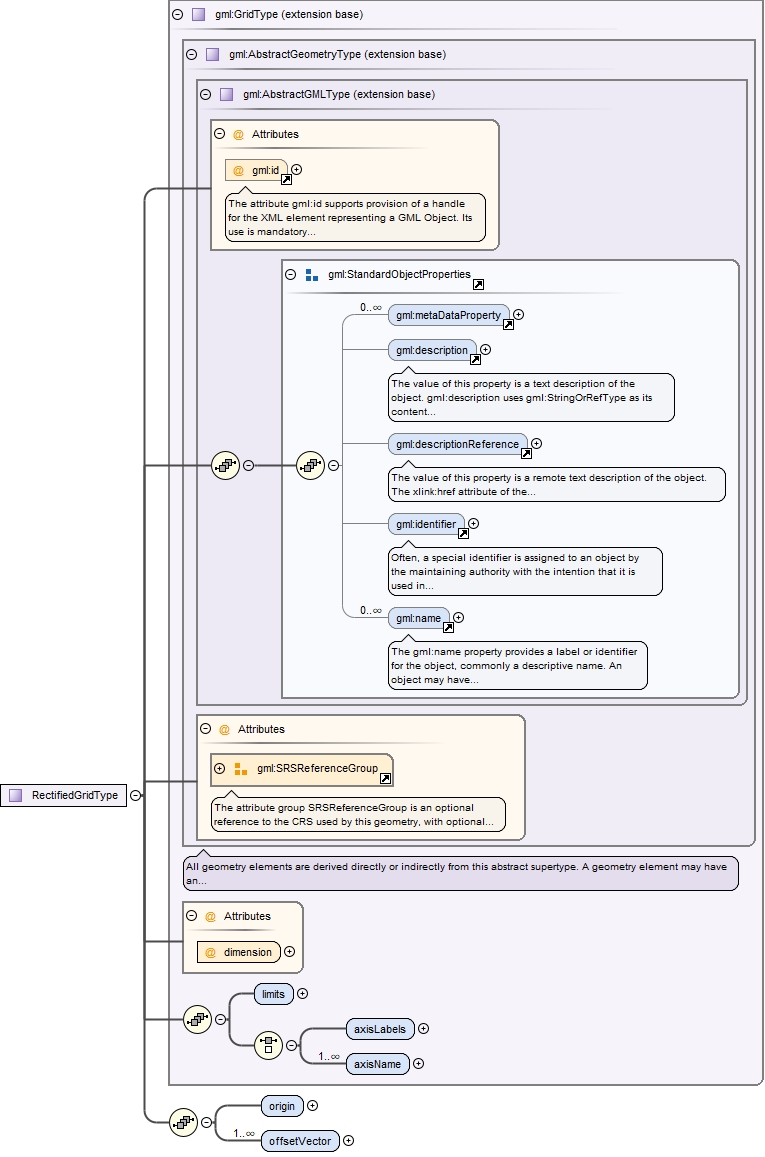
Task: Click the gml:descriptionReference element
Action: click(457, 444)
